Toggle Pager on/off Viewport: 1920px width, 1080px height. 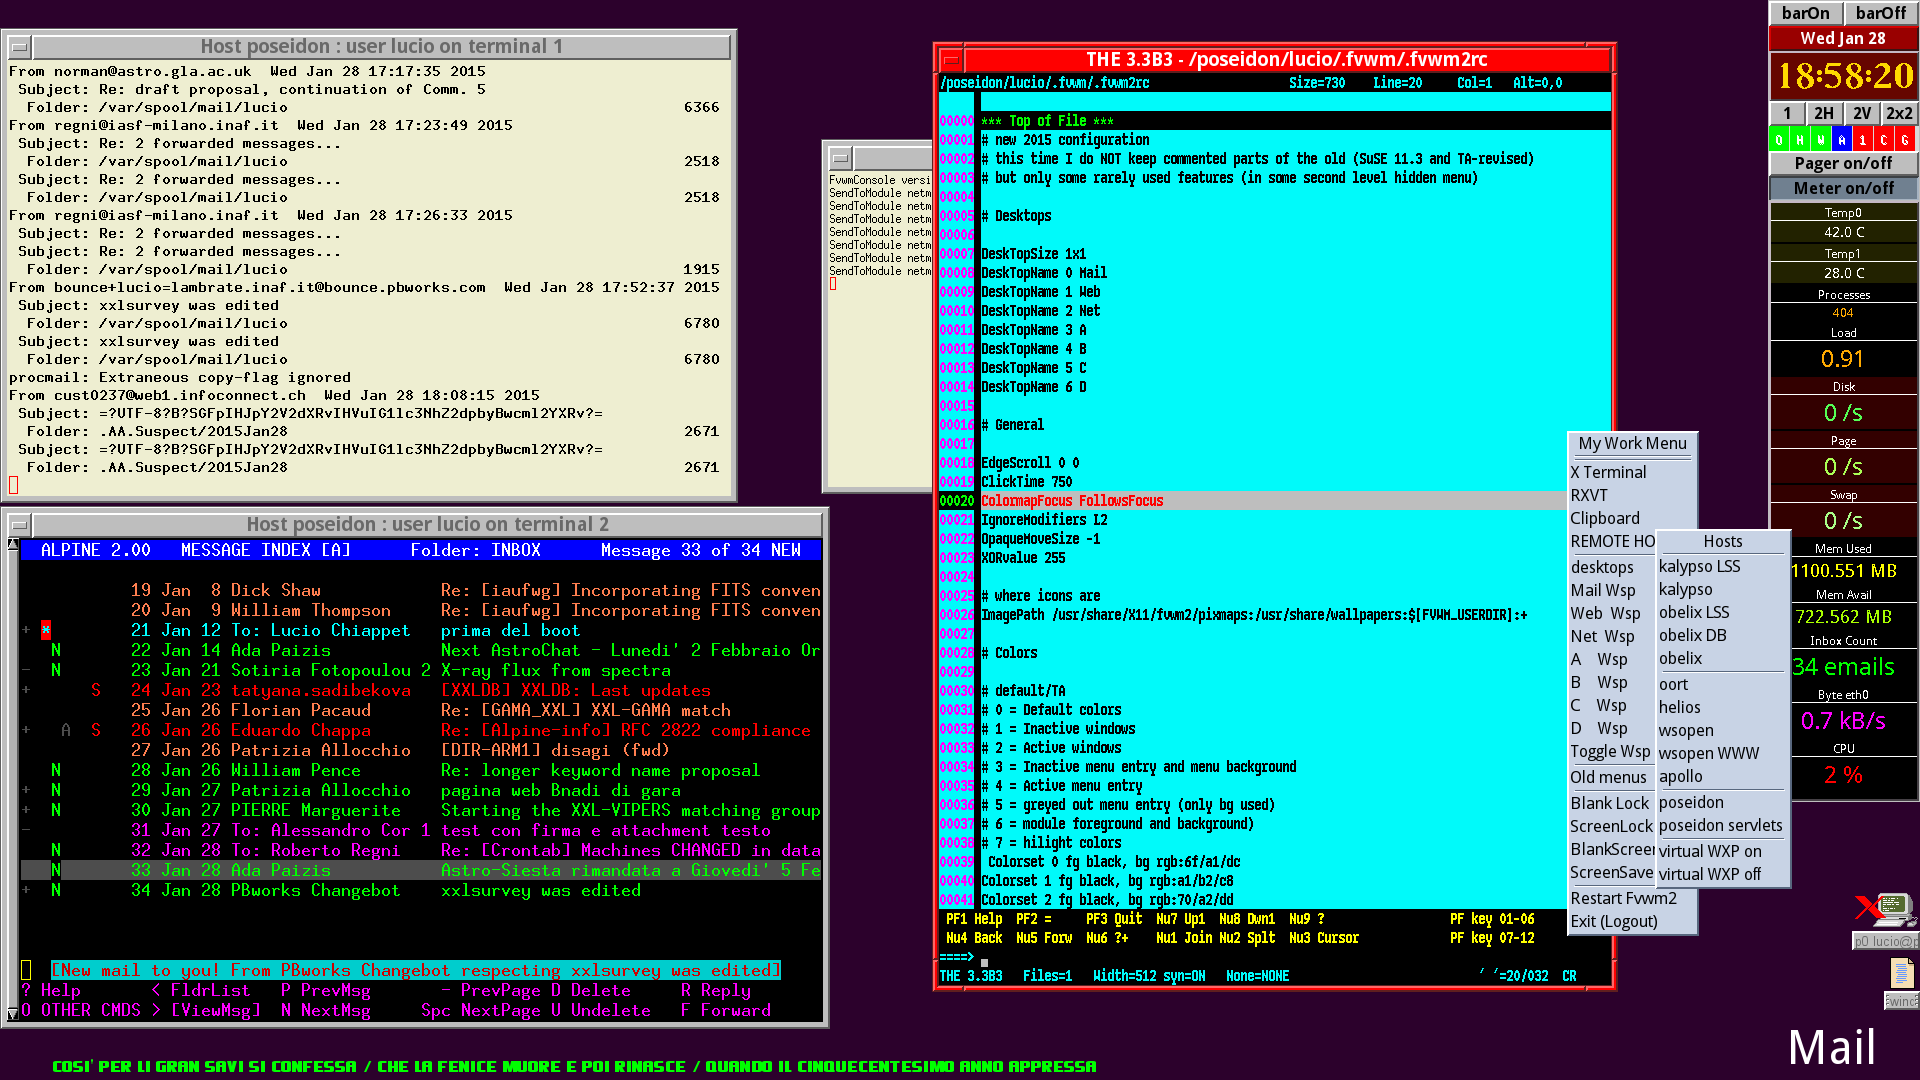1843,163
